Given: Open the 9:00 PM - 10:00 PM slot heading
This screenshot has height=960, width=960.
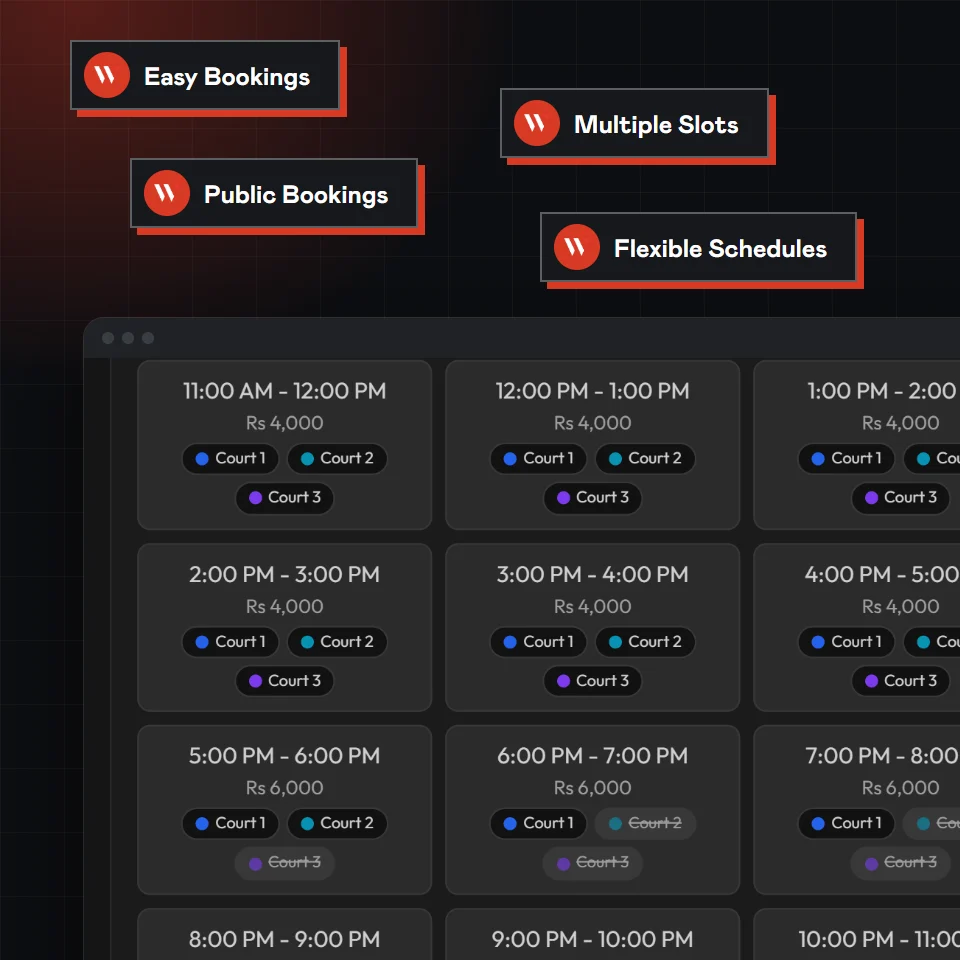Looking at the screenshot, I should tap(593, 940).
